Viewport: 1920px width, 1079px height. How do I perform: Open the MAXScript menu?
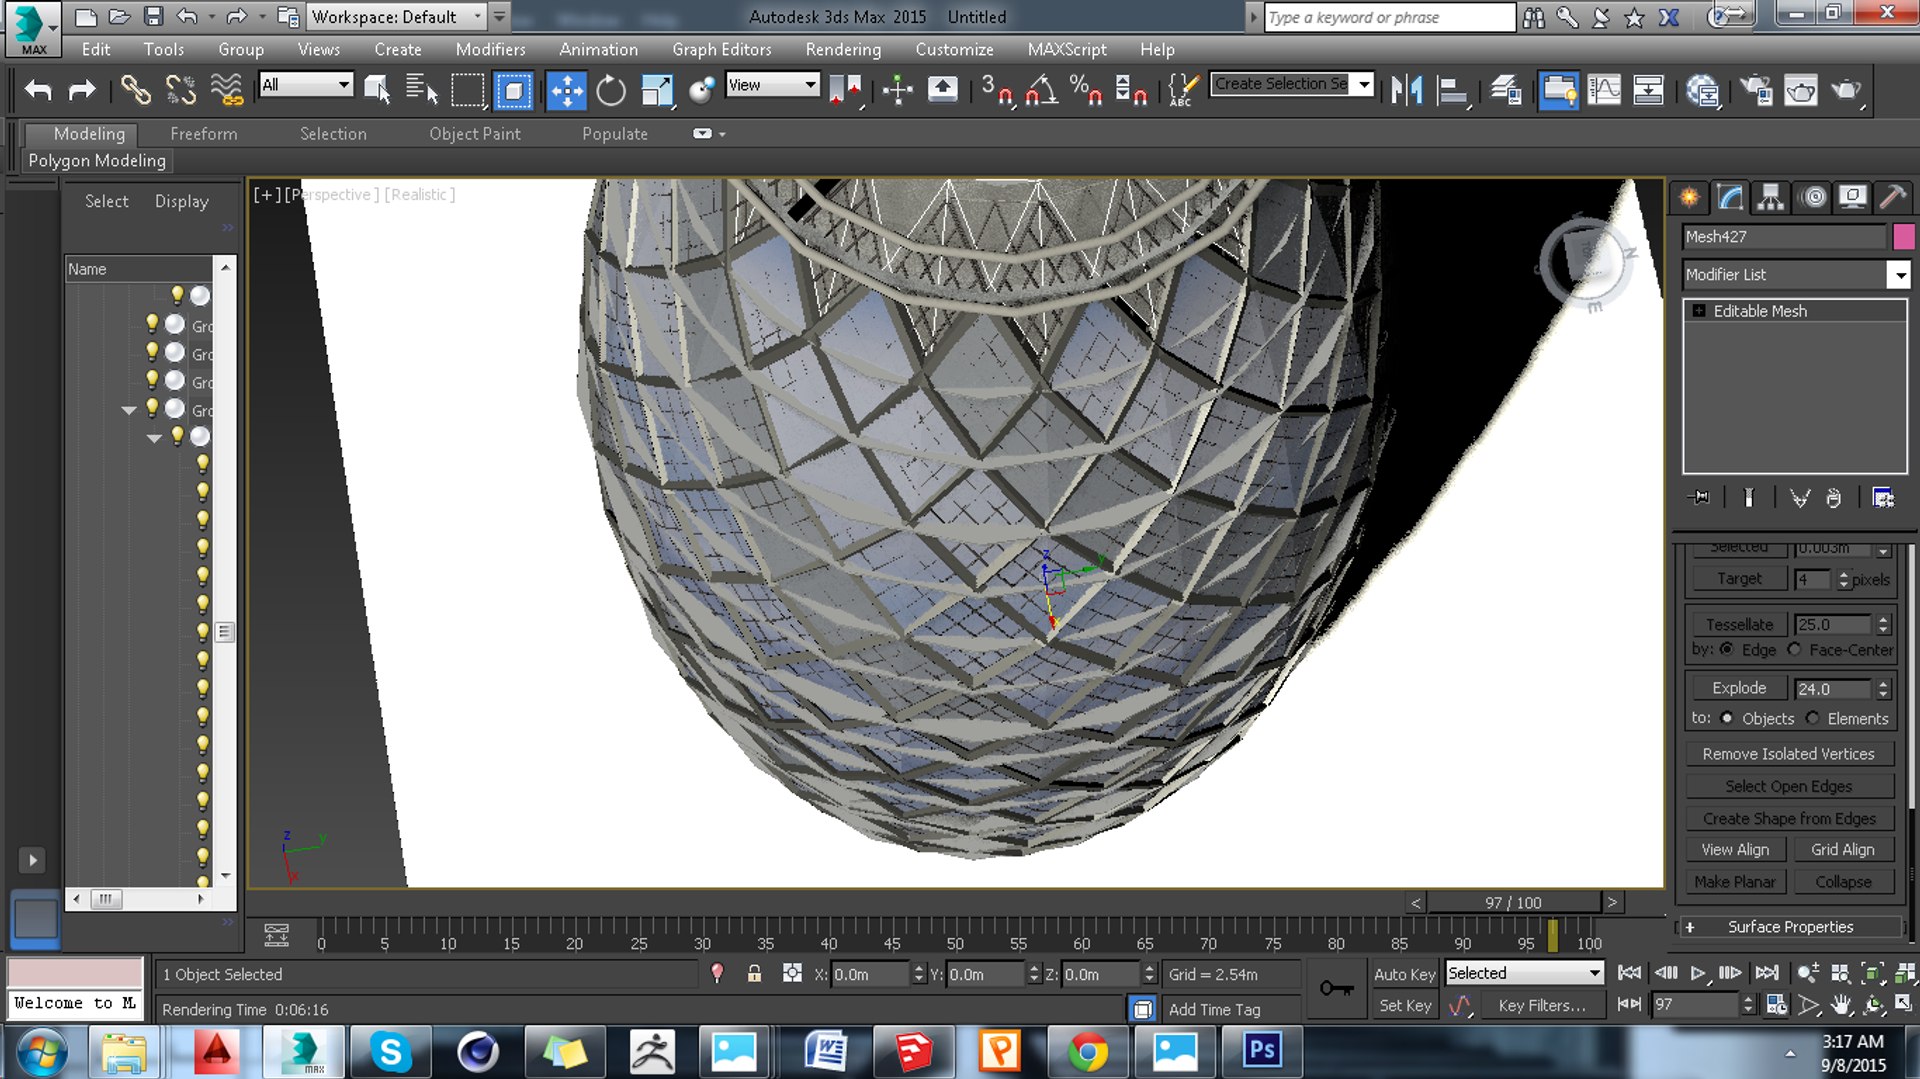pos(1067,49)
